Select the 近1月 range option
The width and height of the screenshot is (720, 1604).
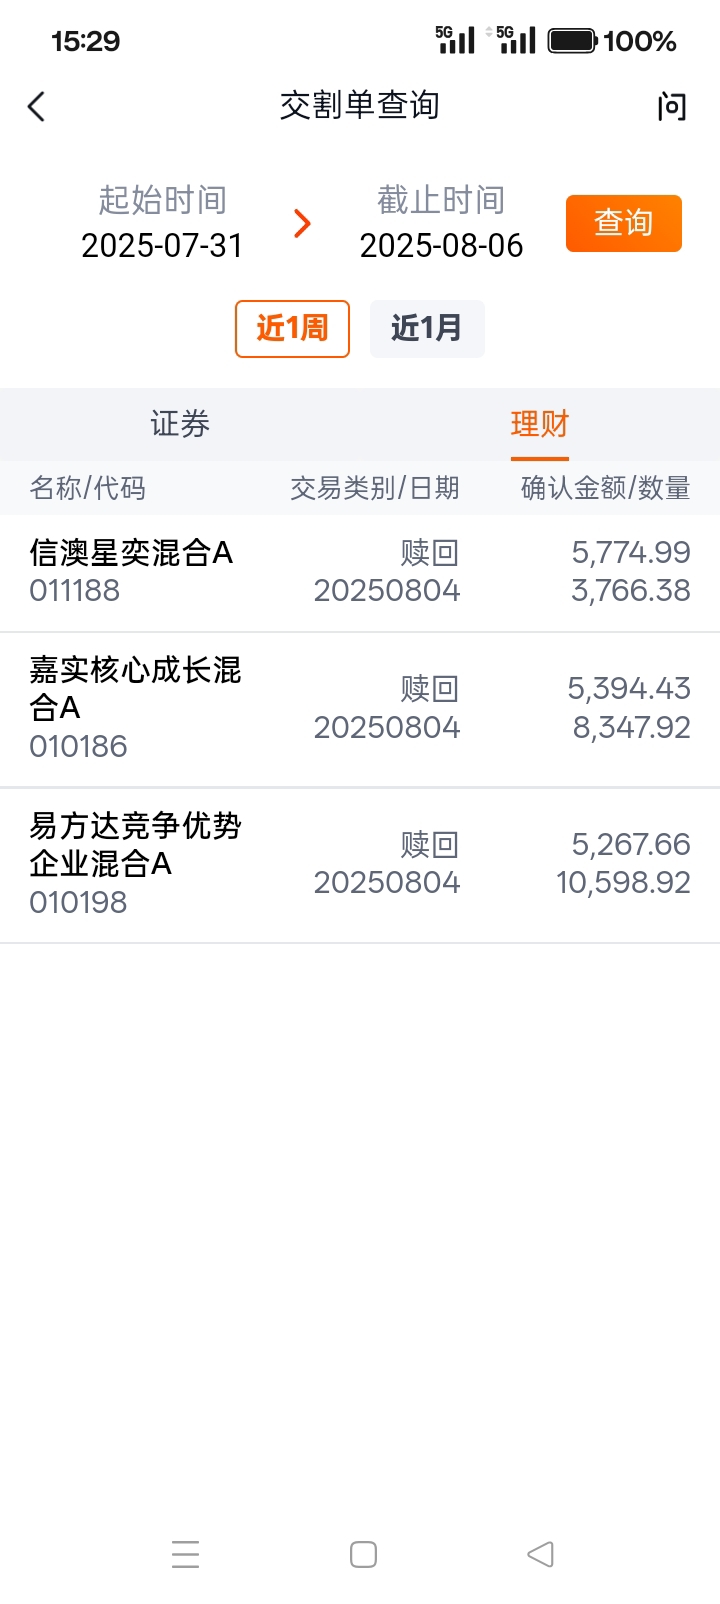pos(427,328)
